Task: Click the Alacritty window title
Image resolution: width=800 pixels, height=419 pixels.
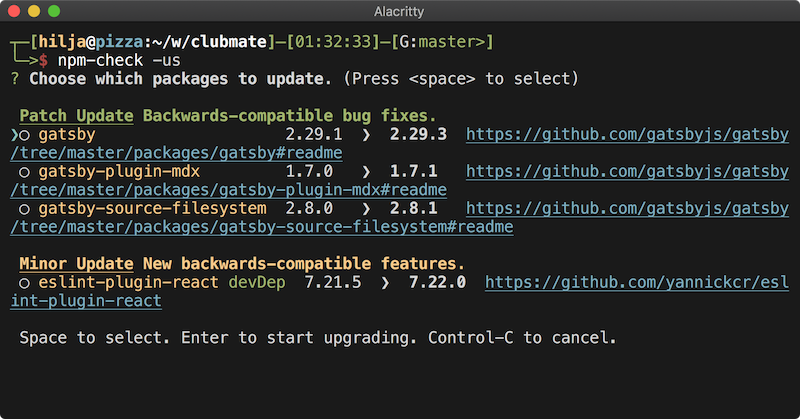Action: point(399,11)
